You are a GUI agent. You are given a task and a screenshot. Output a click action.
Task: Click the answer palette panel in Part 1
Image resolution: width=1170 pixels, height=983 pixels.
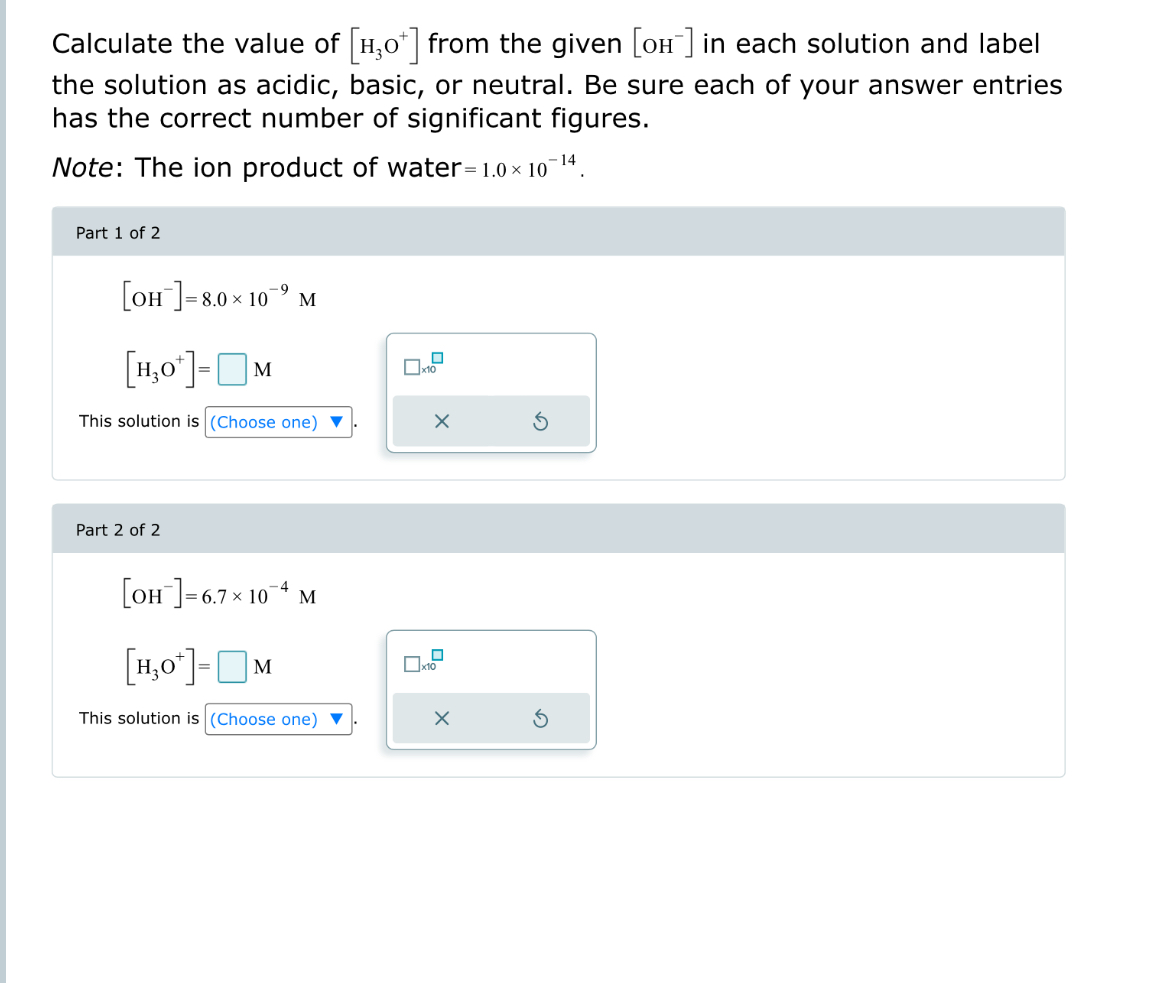(491, 393)
